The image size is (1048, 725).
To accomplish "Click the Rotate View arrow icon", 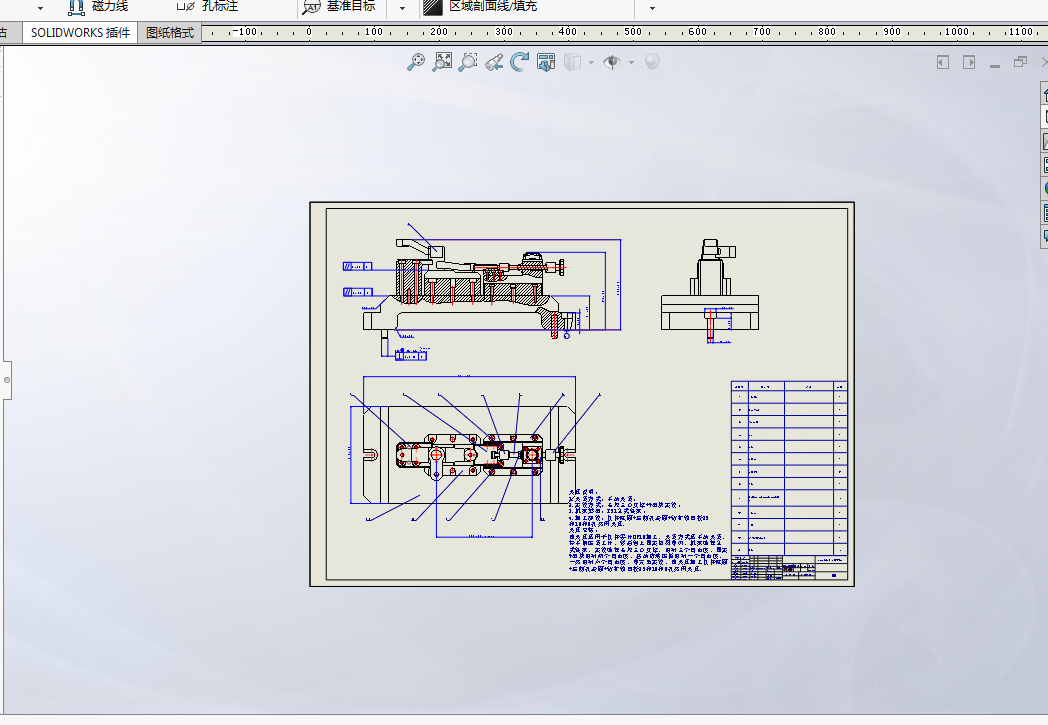I will (x=519, y=62).
